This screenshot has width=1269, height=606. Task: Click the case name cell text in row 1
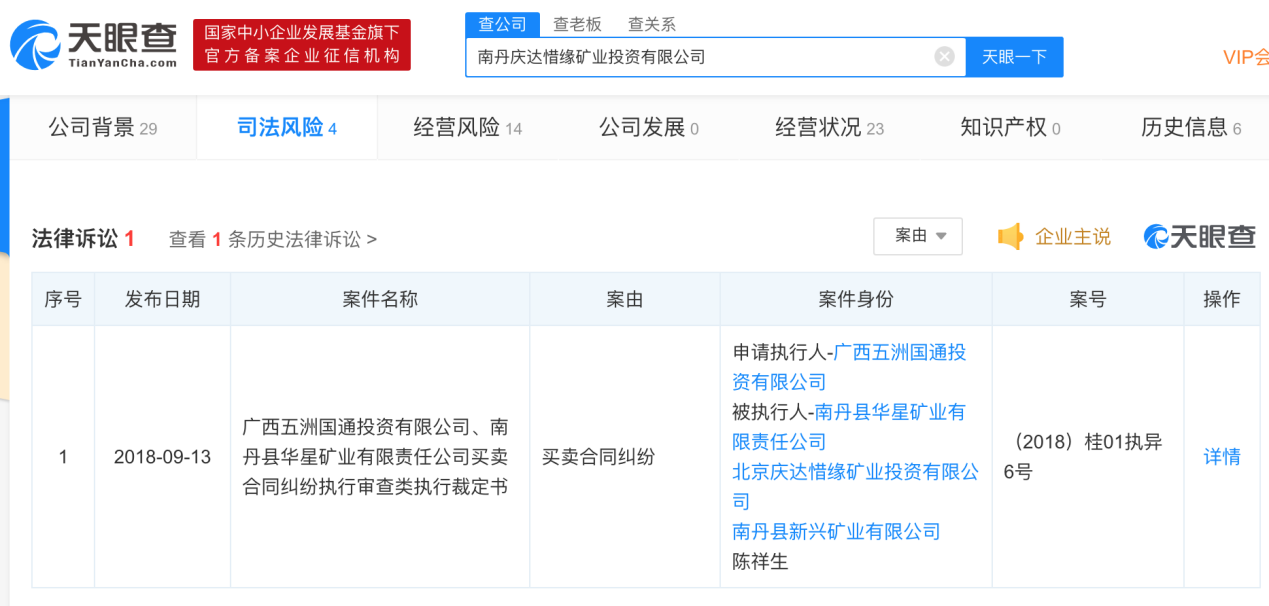376,457
